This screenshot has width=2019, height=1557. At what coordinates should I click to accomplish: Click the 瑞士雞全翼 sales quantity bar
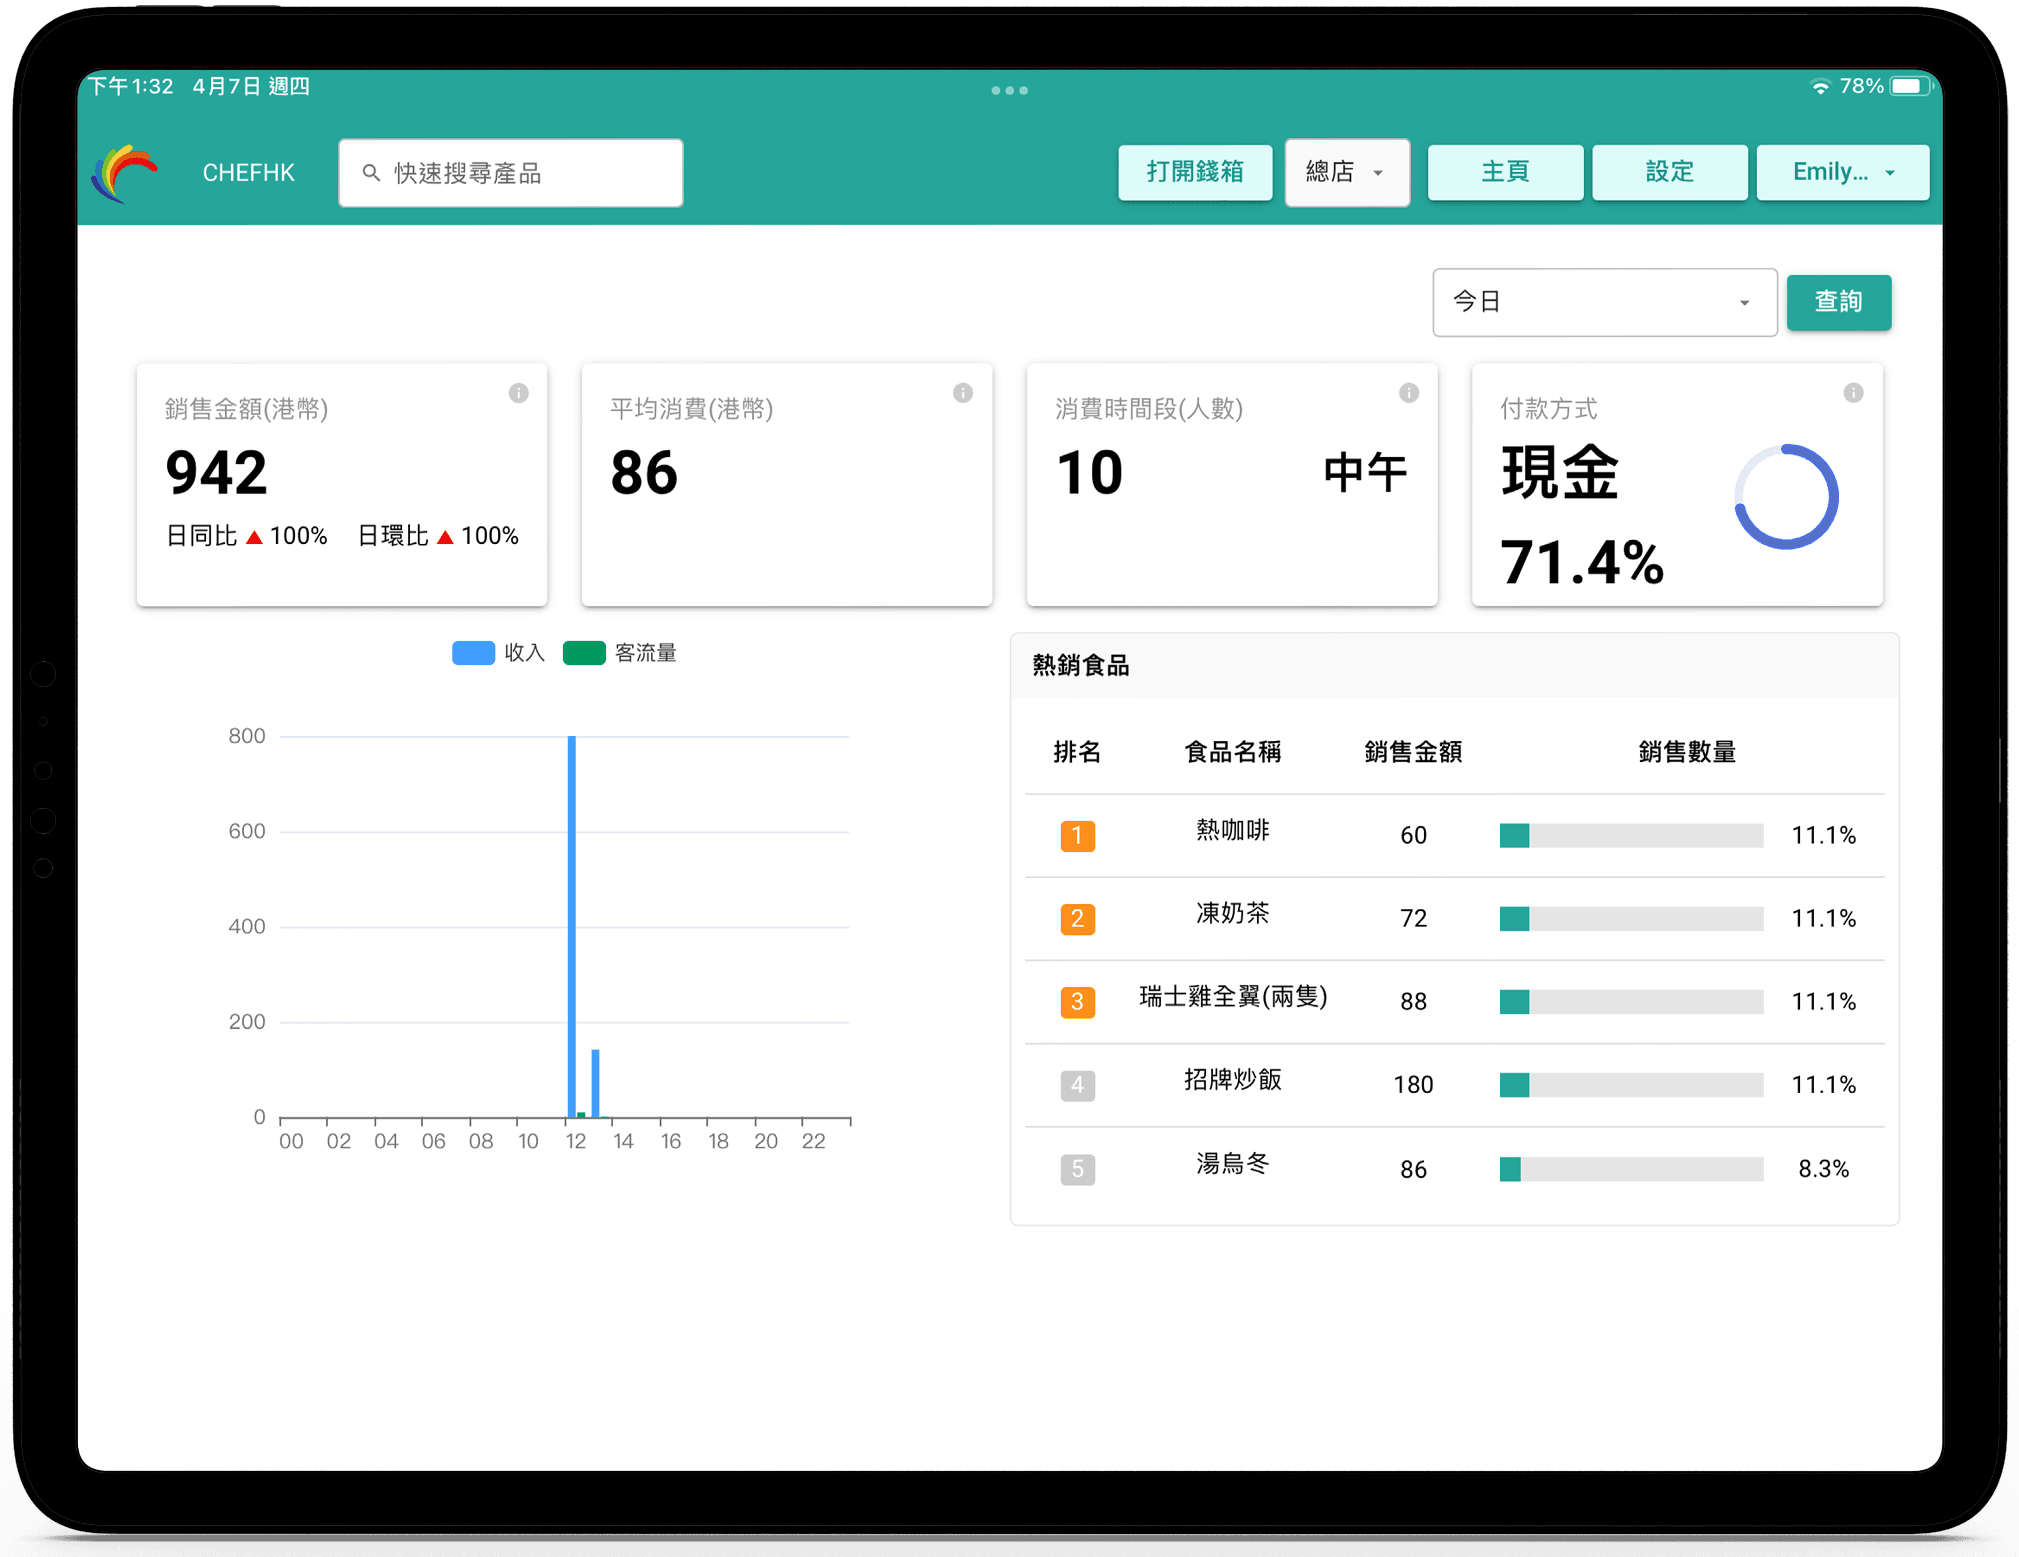click(1631, 1001)
